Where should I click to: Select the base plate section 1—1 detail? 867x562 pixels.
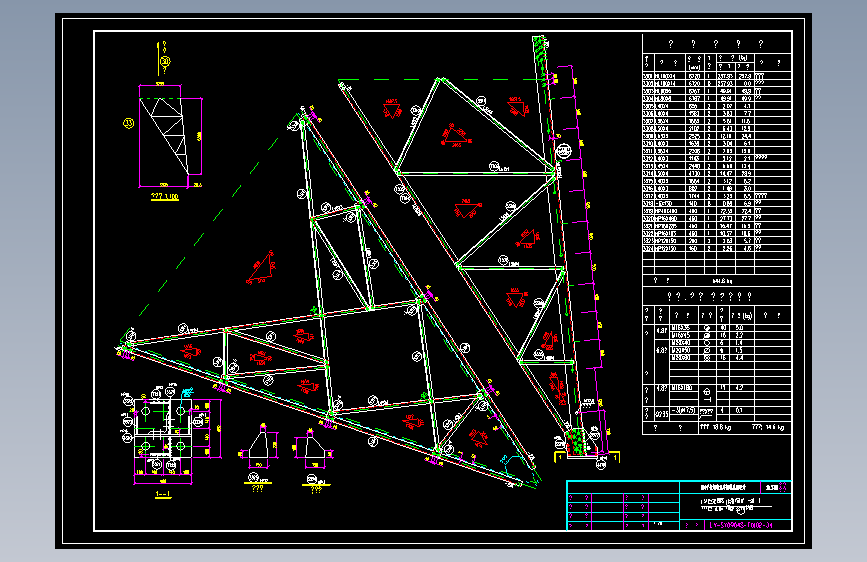click(171, 435)
